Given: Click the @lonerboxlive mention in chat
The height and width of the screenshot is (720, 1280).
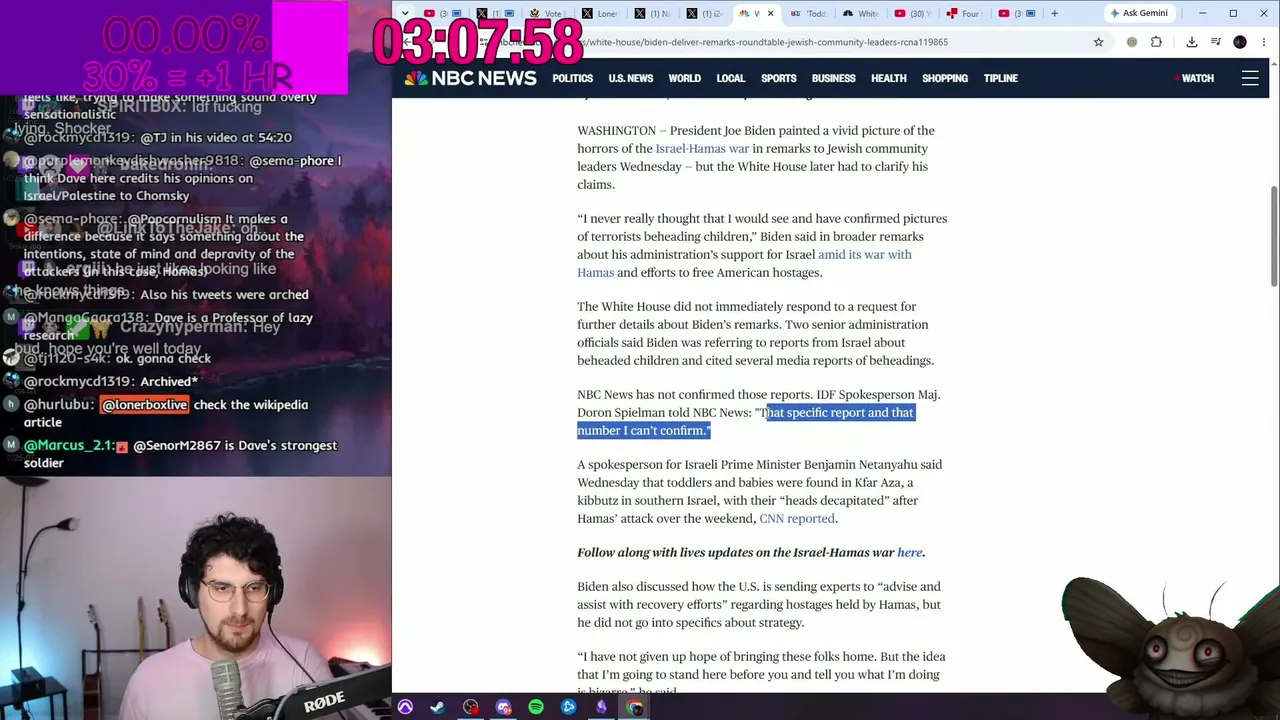Looking at the screenshot, I should click(x=145, y=405).
